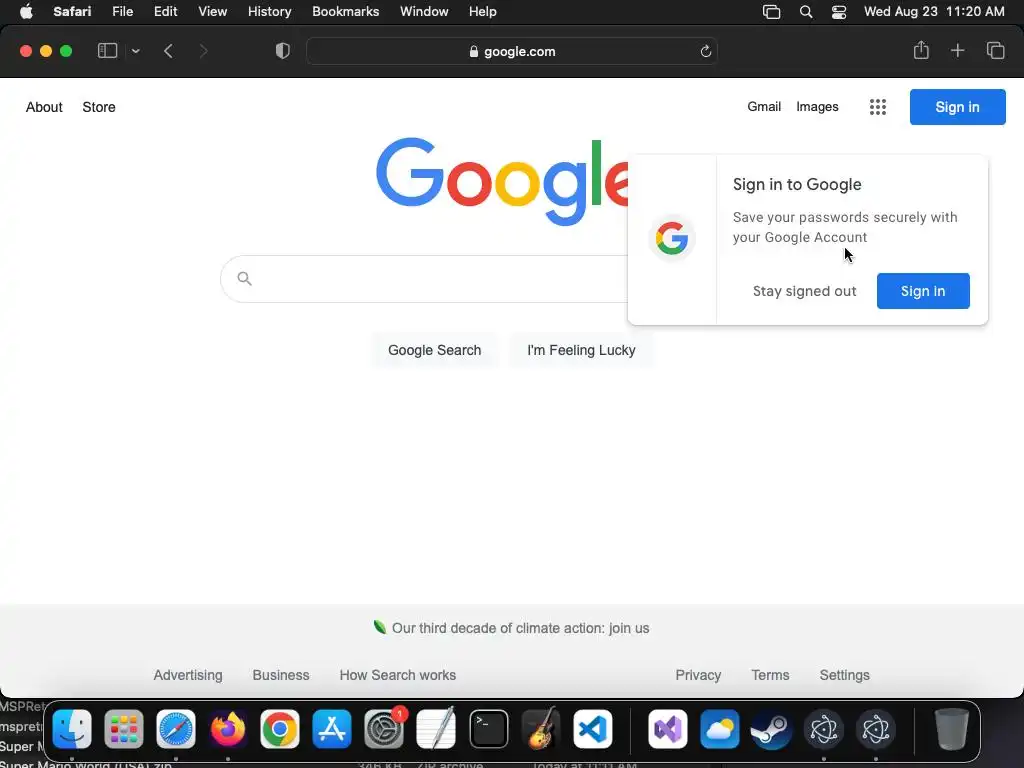Click inside the Google search field
This screenshot has height=768, width=1024.
click(424, 279)
